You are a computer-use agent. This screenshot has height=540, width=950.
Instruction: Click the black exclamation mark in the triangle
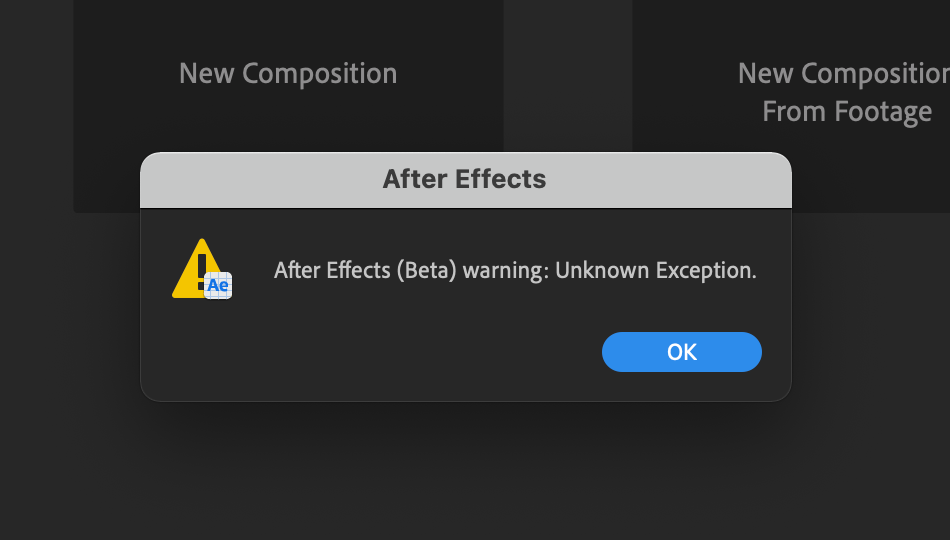tap(202, 272)
